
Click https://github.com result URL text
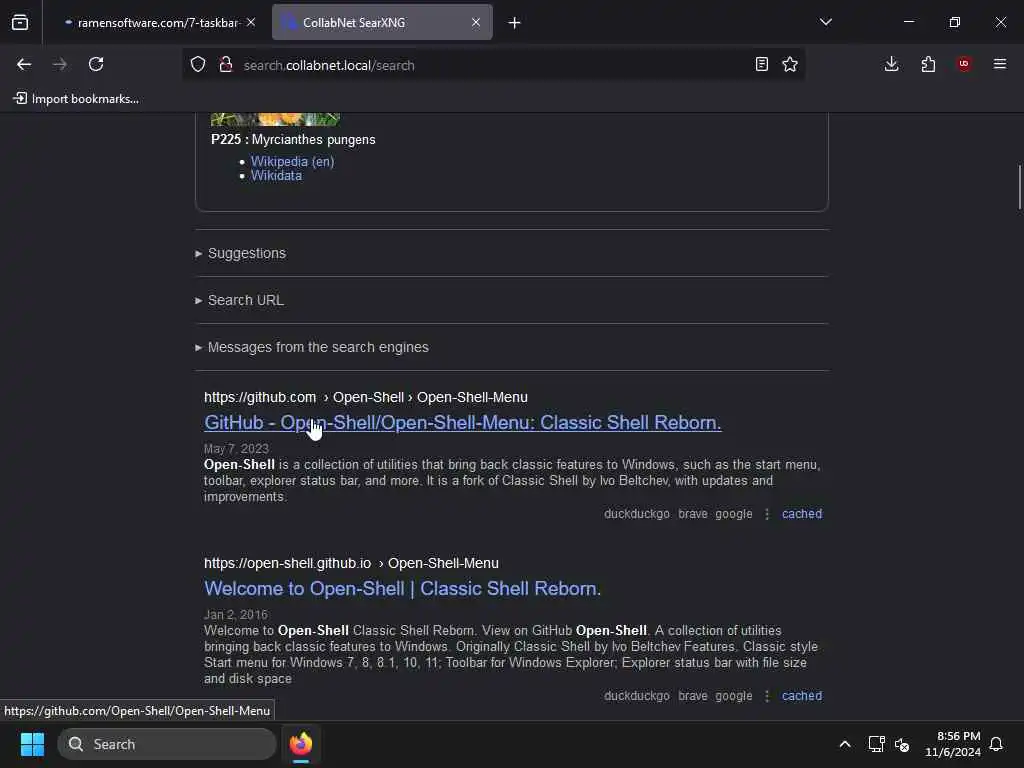click(x=260, y=397)
